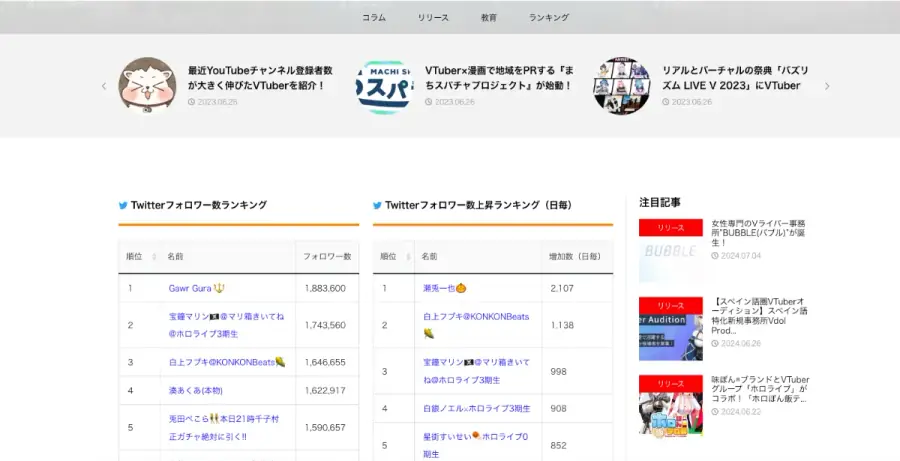Viewport: 900px width, 461px height.
Task: Open BUBBLE article thumbnail in 注目記事
Action: tap(671, 251)
